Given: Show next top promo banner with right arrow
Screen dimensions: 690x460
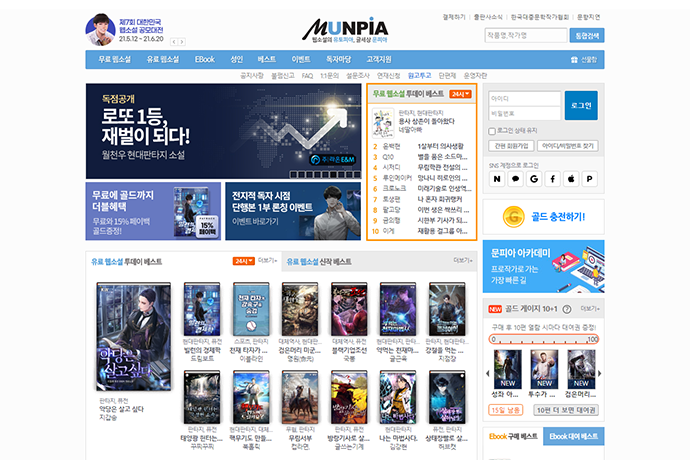Looking at the screenshot, I should click(x=182, y=42).
